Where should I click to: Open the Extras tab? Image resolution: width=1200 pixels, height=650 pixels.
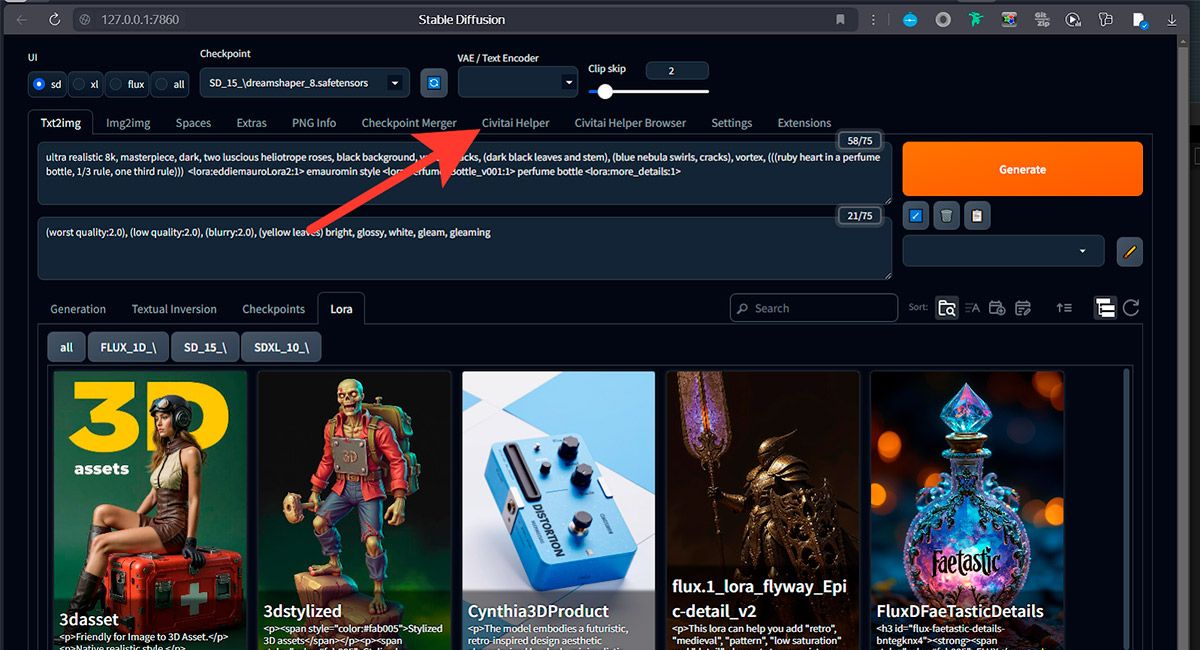coord(252,123)
